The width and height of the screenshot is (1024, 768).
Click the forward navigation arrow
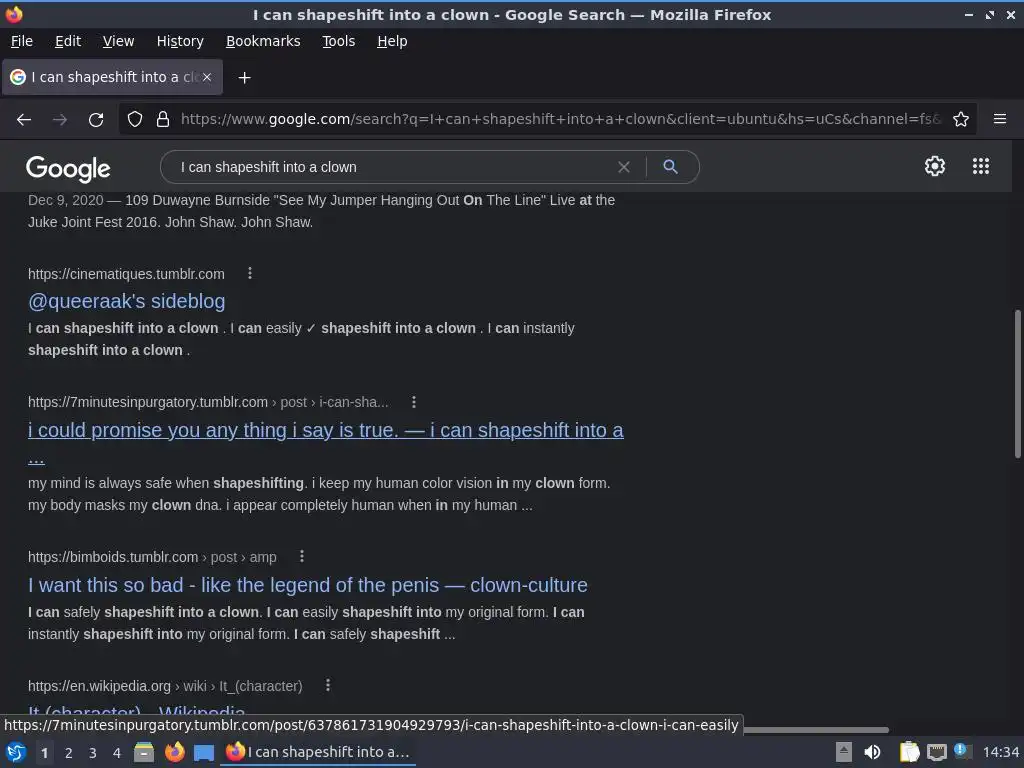[x=60, y=120]
